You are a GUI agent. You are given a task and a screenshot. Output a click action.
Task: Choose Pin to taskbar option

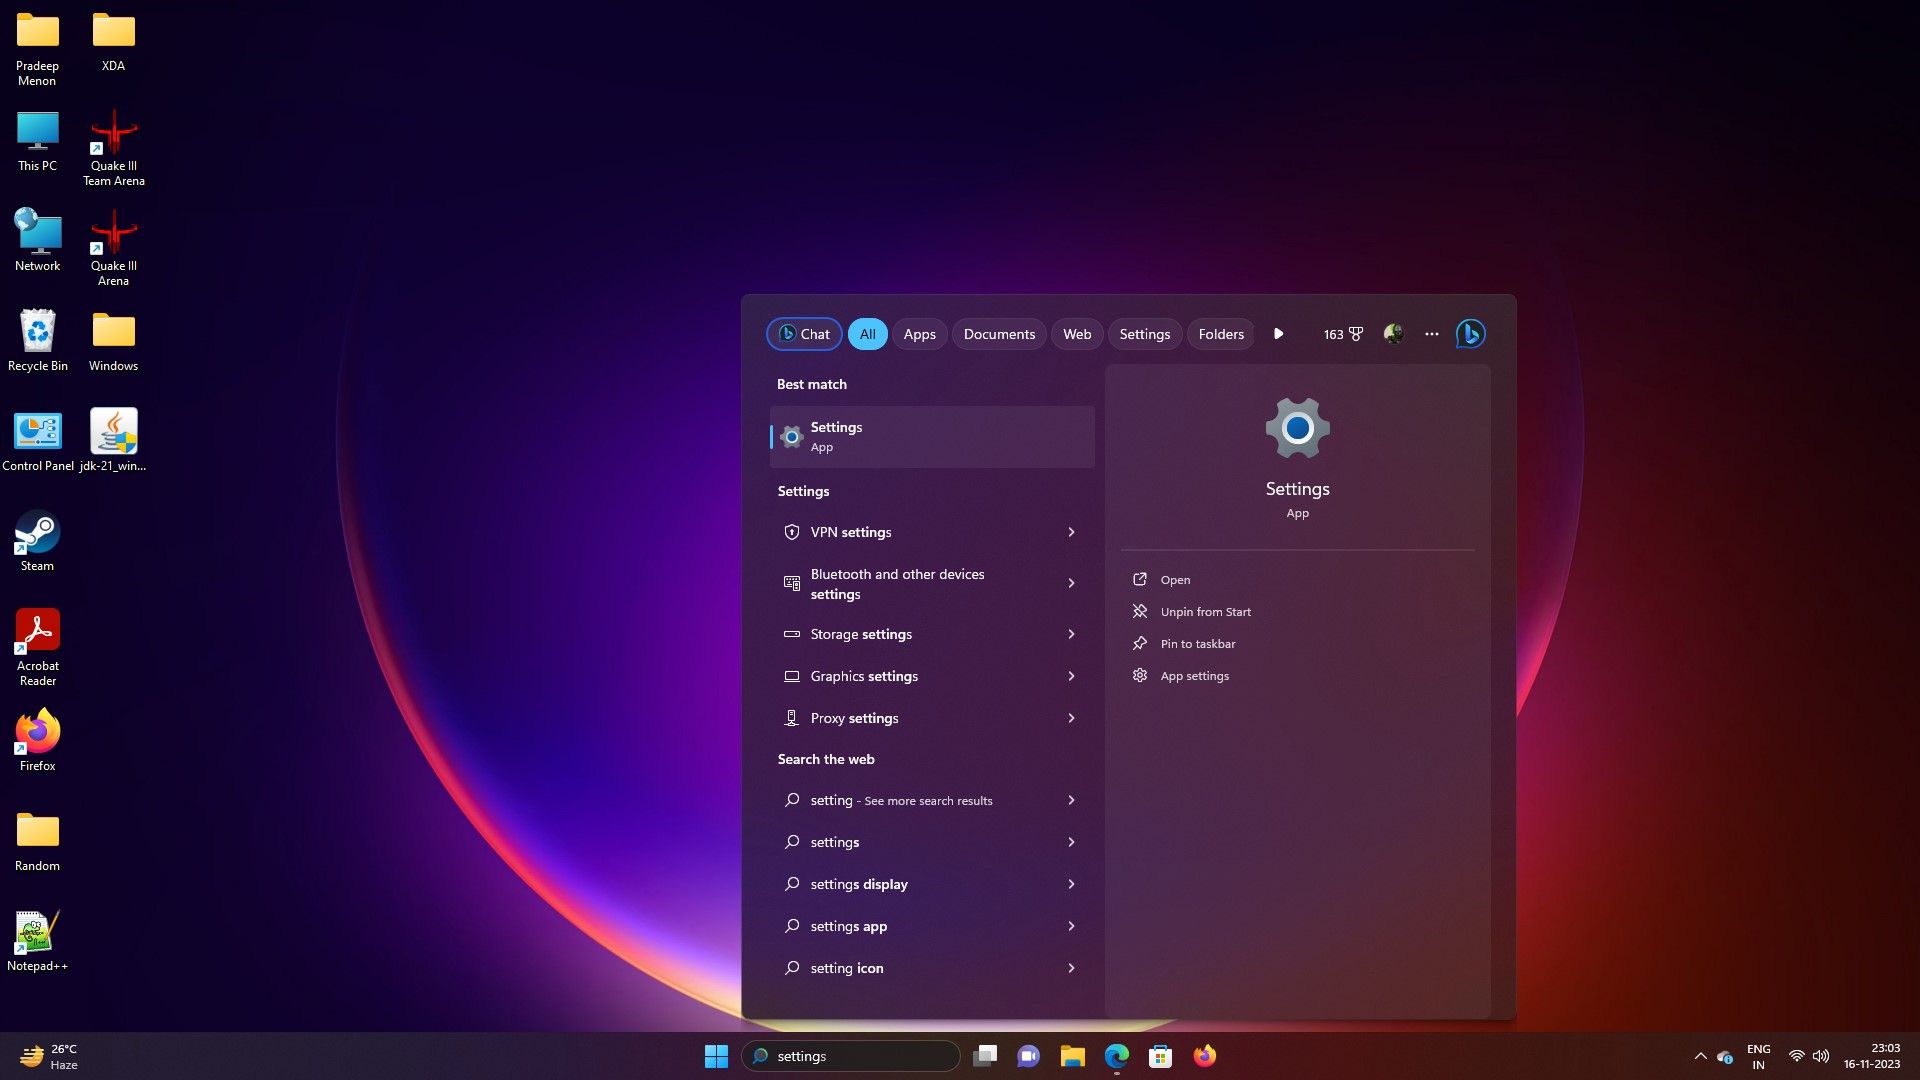[x=1197, y=644]
